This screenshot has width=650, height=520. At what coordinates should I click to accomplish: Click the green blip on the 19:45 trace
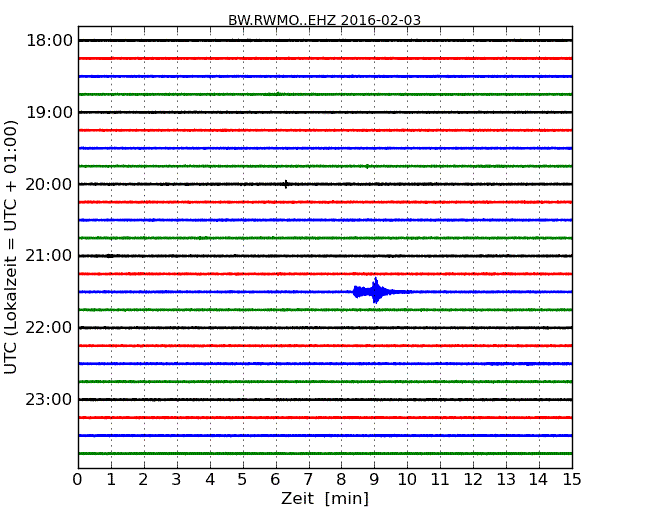coord(367,166)
